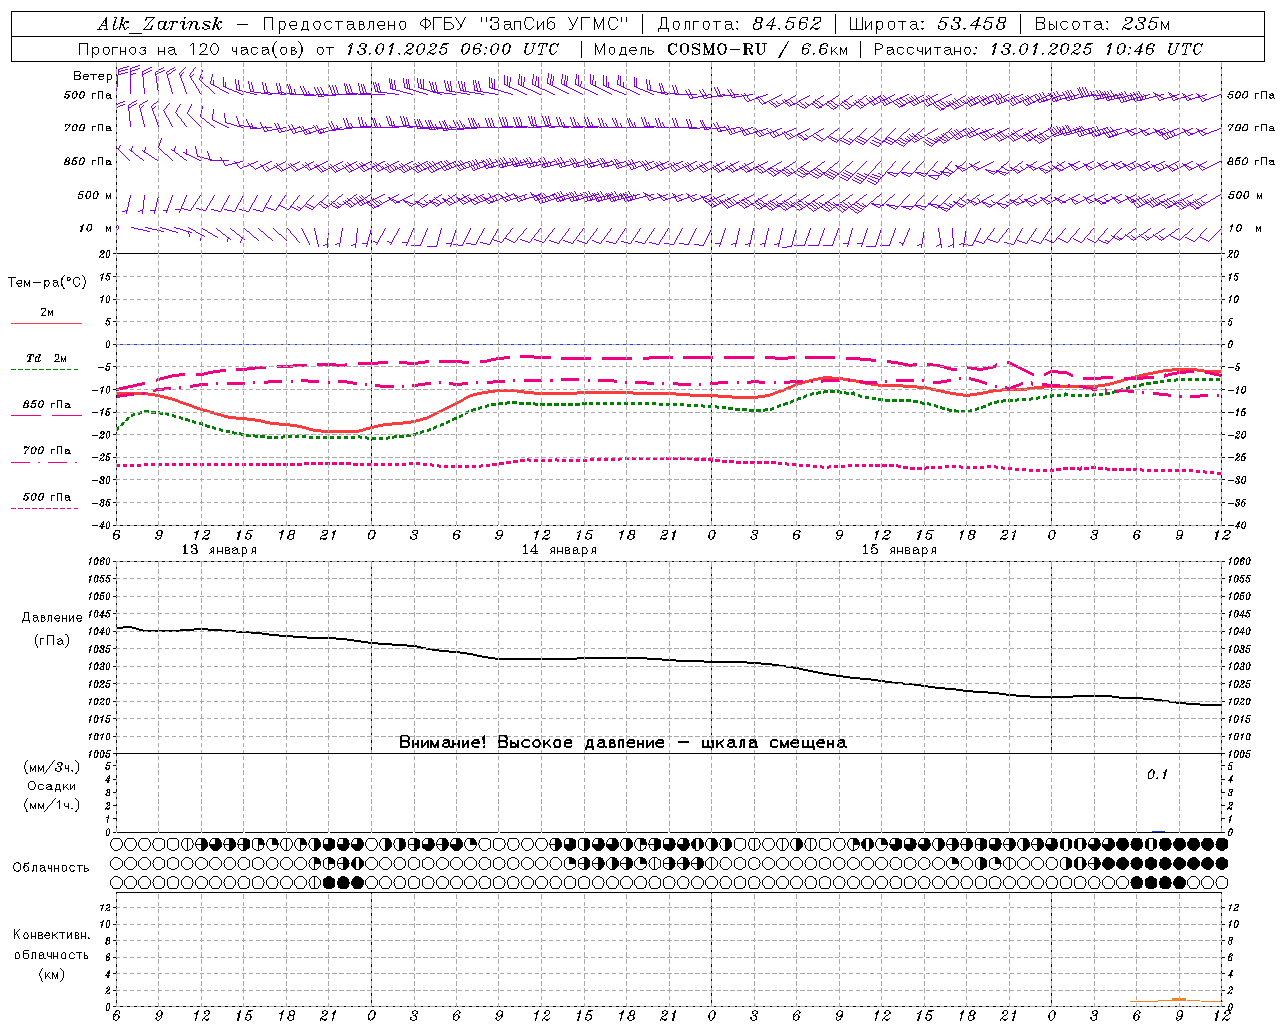Click the 2м temperature legend entry

coord(47,313)
